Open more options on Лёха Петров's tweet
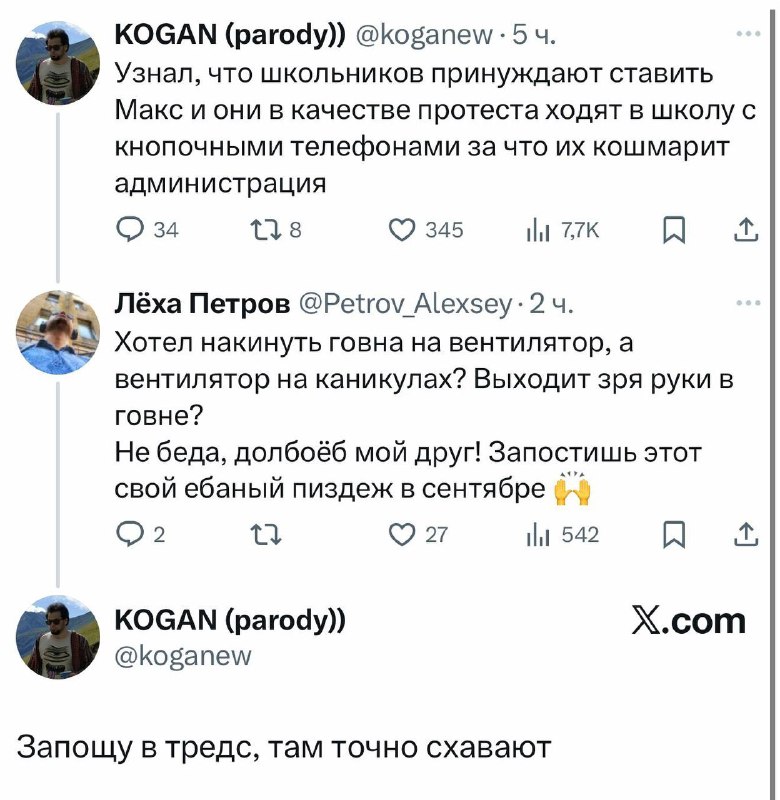The height and width of the screenshot is (800, 780). pyautogui.click(x=746, y=299)
